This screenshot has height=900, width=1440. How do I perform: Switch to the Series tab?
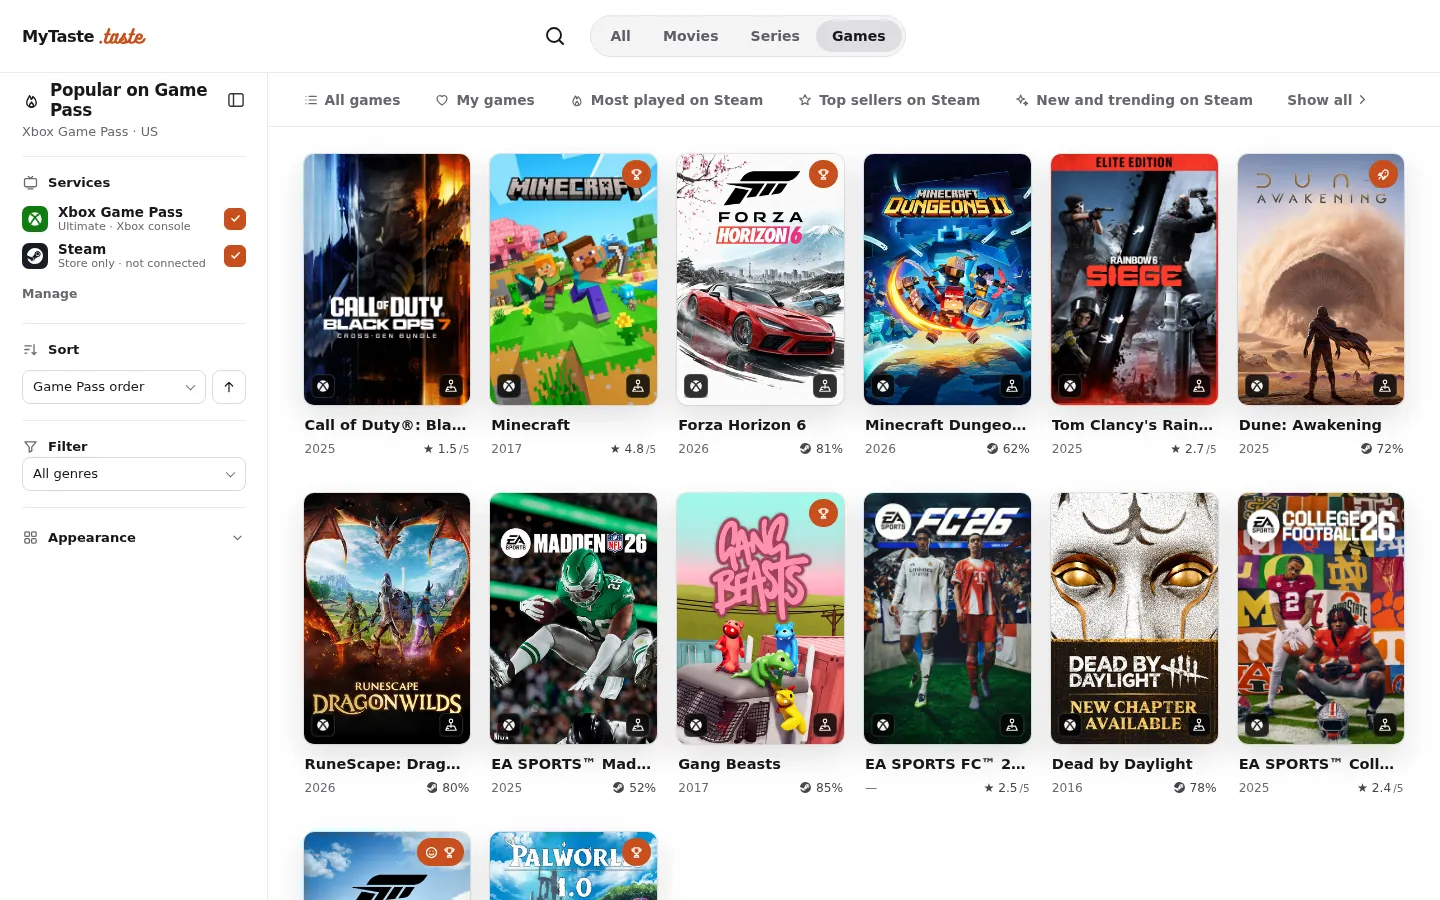click(775, 36)
